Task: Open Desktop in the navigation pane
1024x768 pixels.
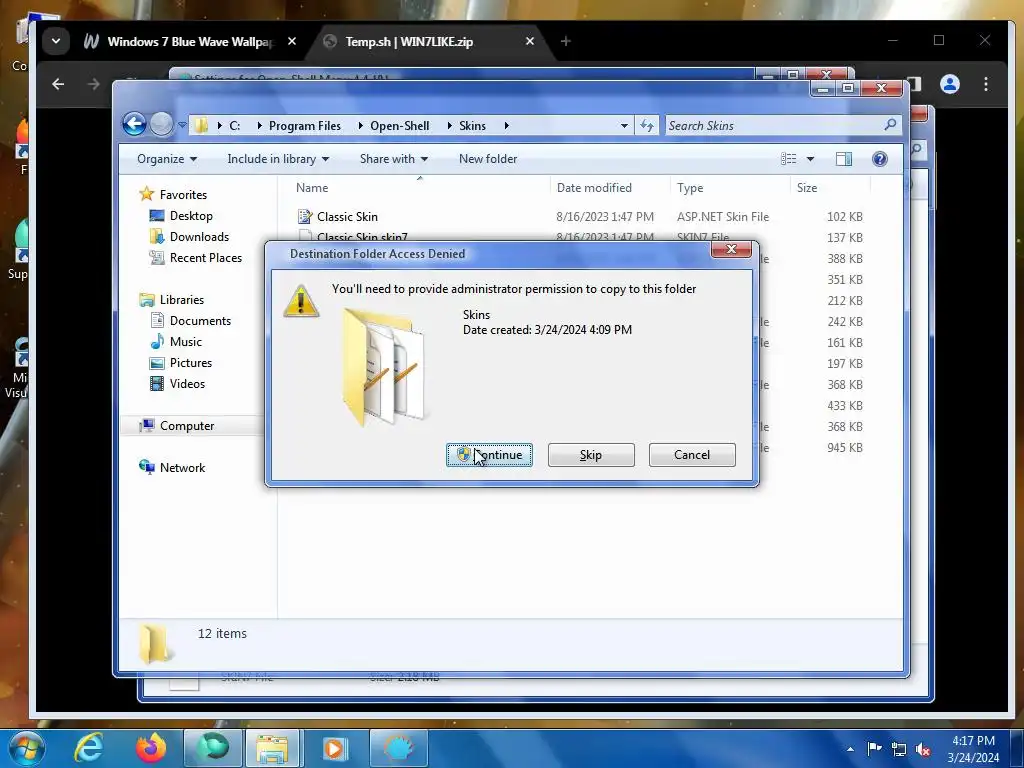Action: pos(181,216)
